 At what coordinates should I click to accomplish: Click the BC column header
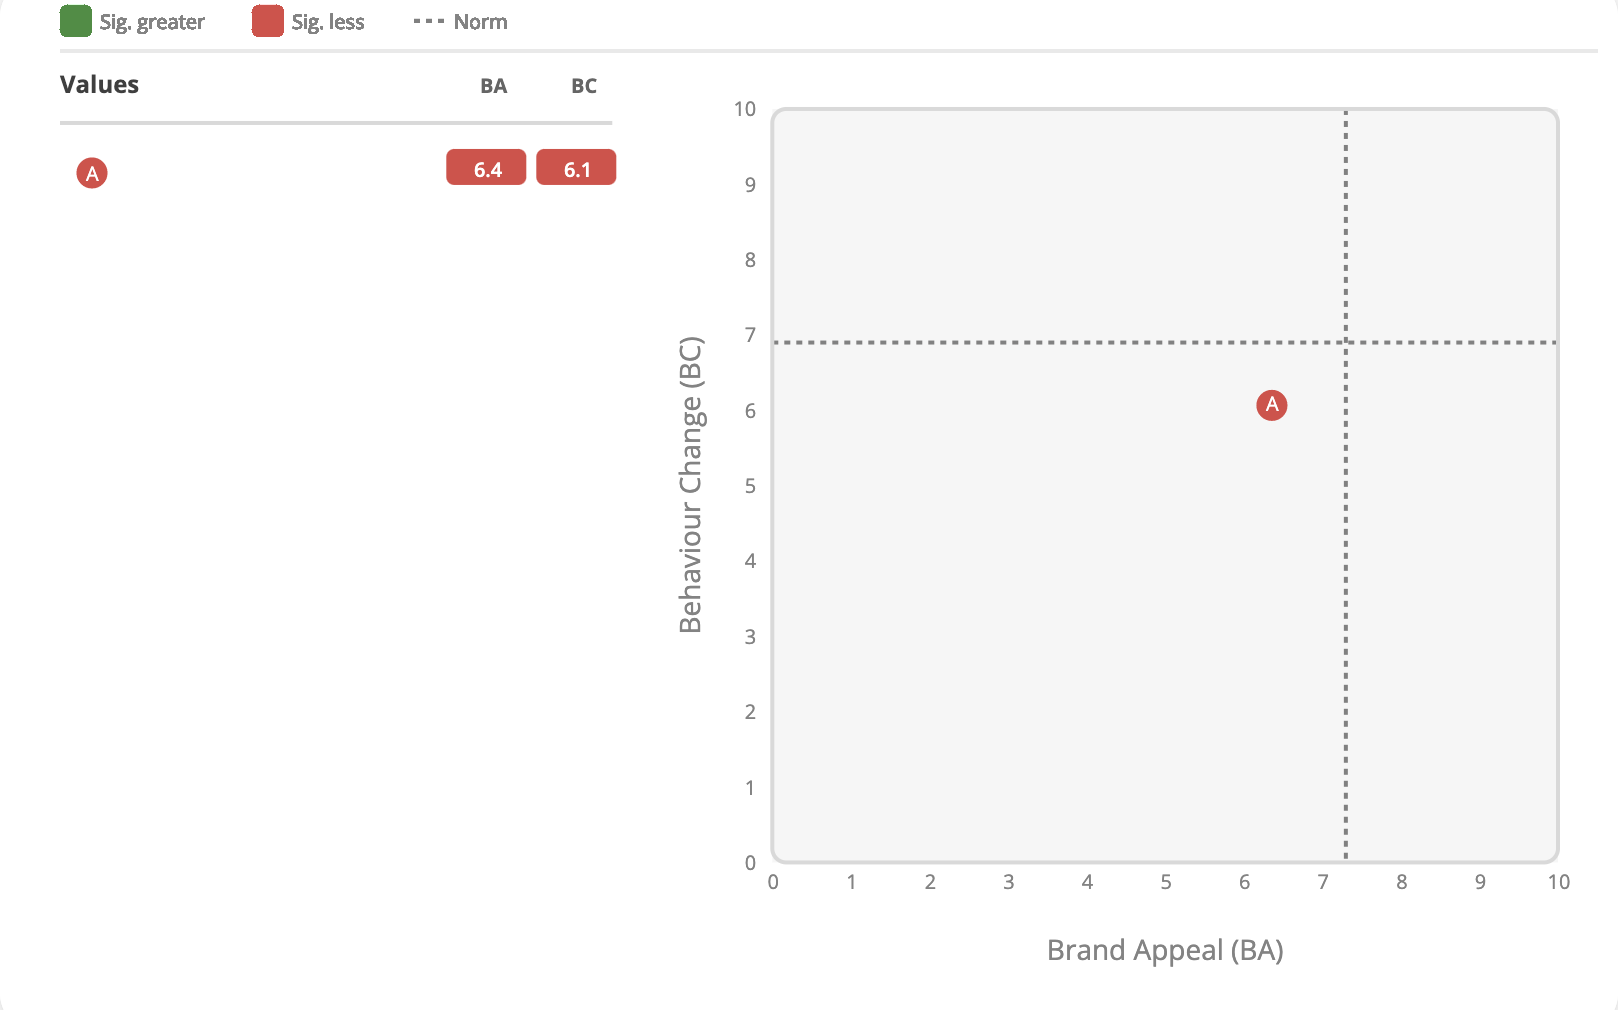[584, 86]
